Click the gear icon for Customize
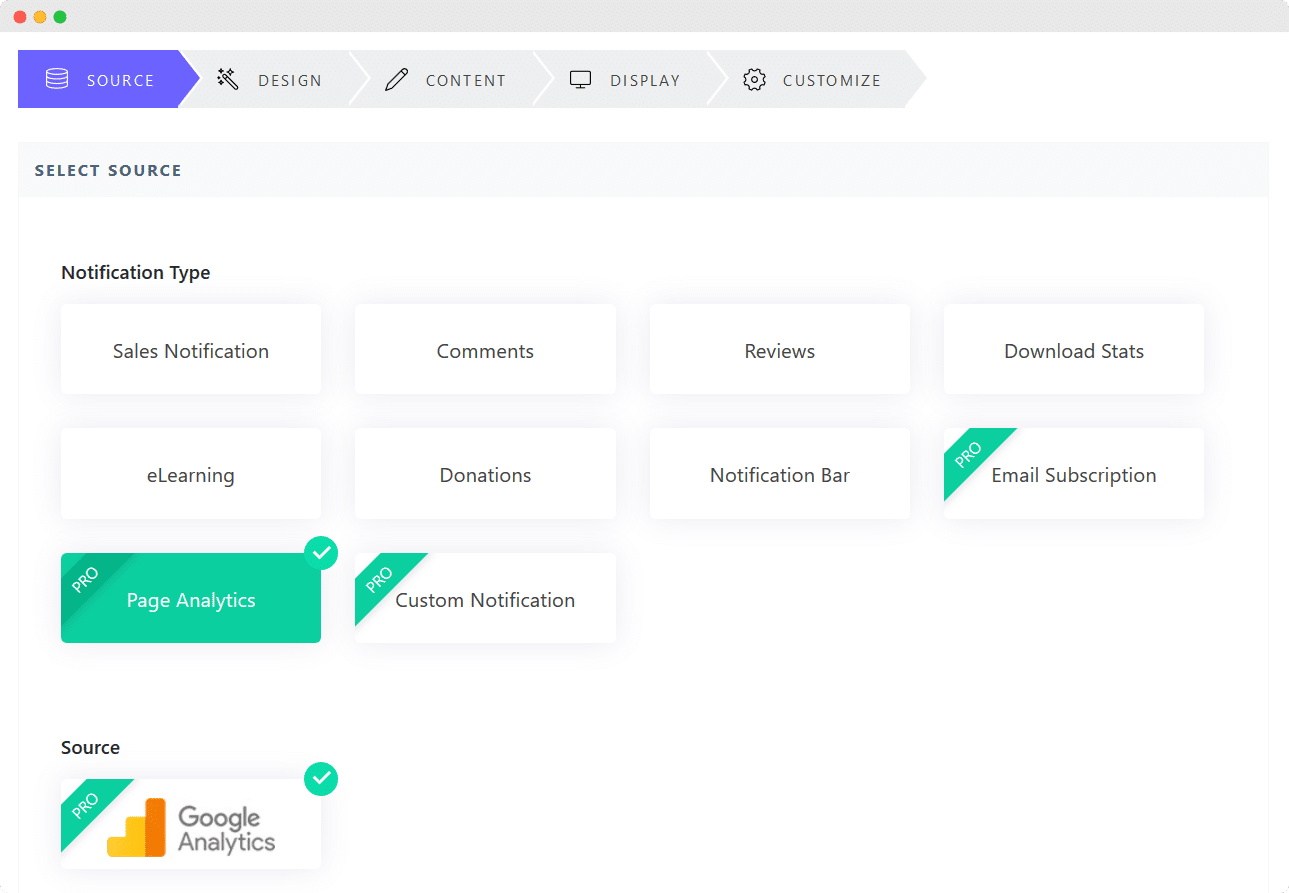 click(754, 79)
